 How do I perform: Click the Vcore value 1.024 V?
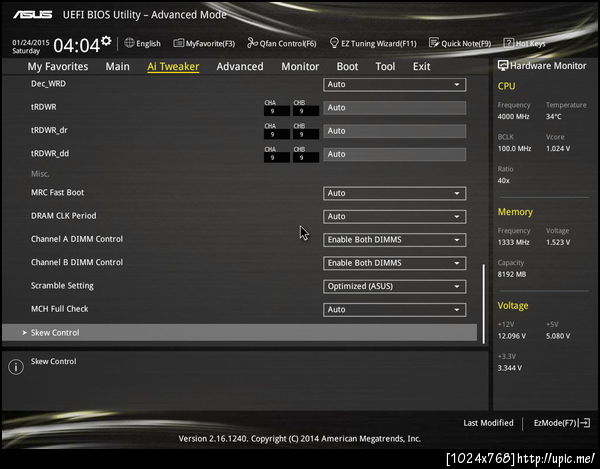point(558,148)
